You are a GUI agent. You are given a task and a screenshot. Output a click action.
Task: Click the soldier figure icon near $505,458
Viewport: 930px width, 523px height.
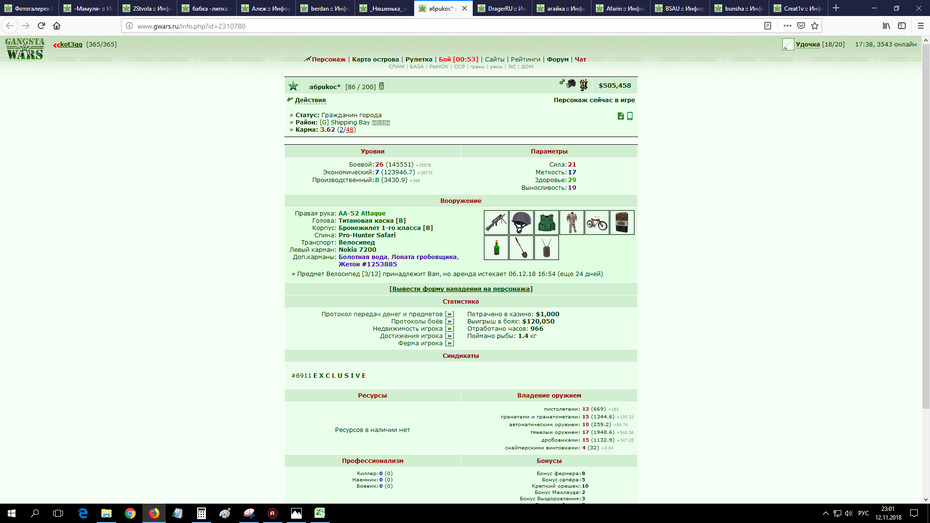point(584,85)
